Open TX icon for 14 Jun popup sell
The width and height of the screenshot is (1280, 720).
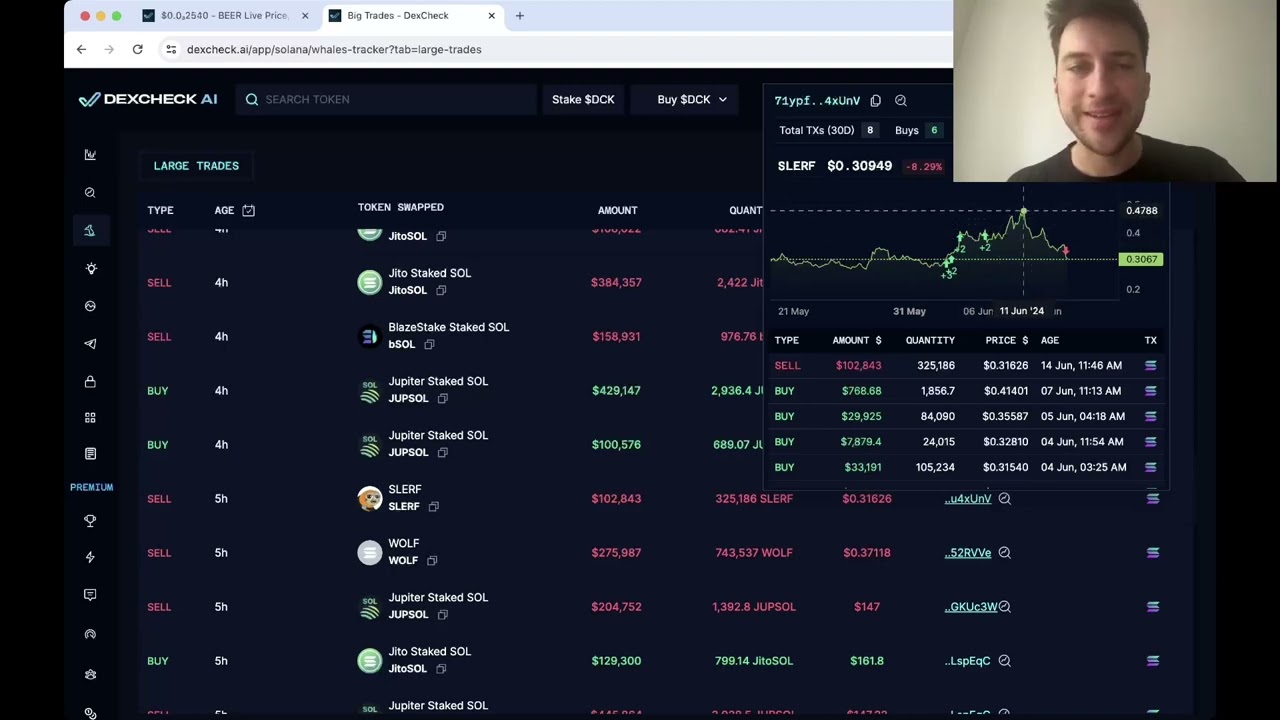1150,365
